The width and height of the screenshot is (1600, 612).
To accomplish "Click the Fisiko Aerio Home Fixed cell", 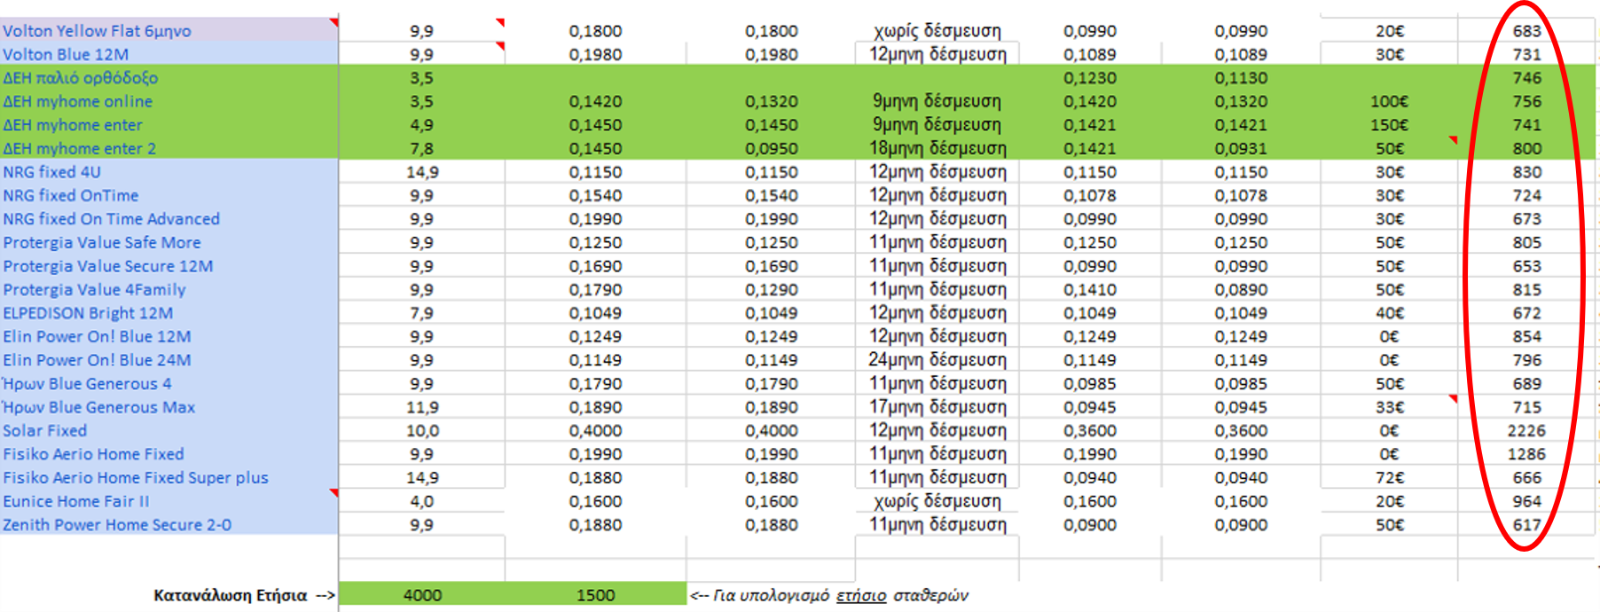I will tap(169, 454).
